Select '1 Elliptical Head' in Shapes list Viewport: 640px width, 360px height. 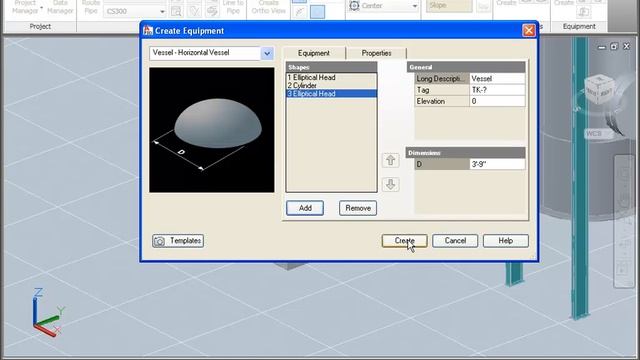pos(331,78)
